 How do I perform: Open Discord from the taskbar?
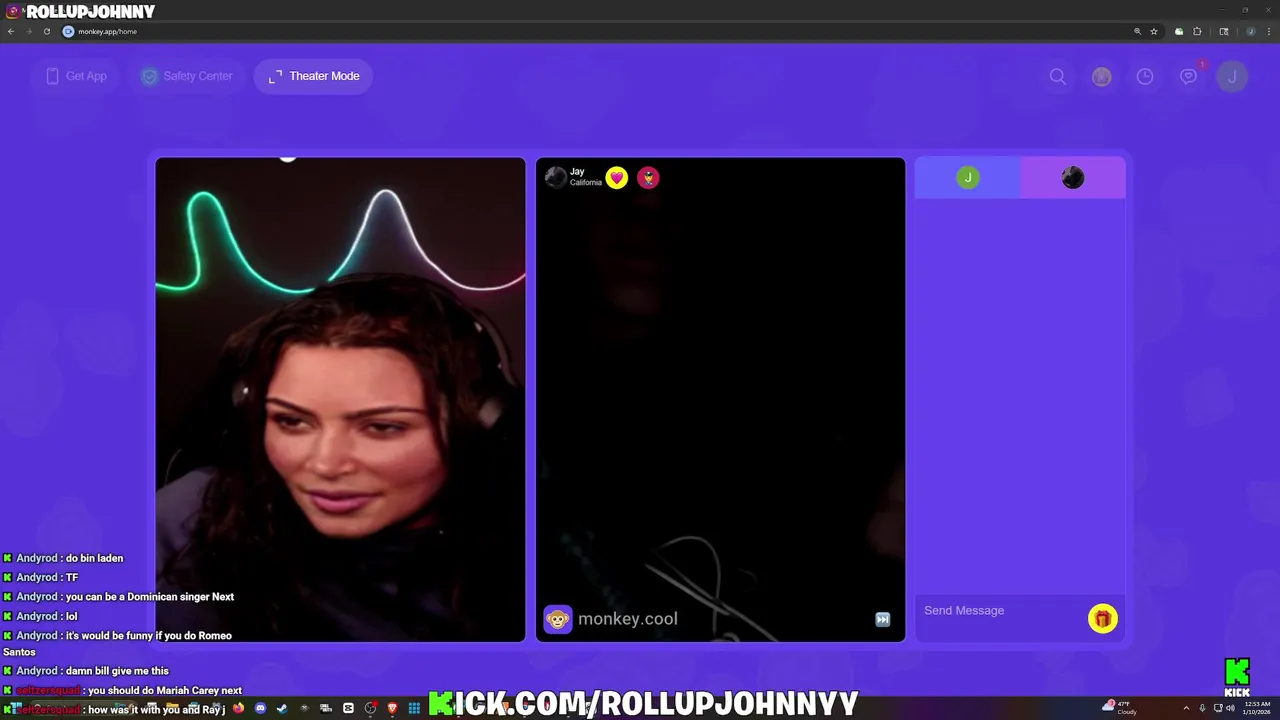pyautogui.click(x=260, y=708)
